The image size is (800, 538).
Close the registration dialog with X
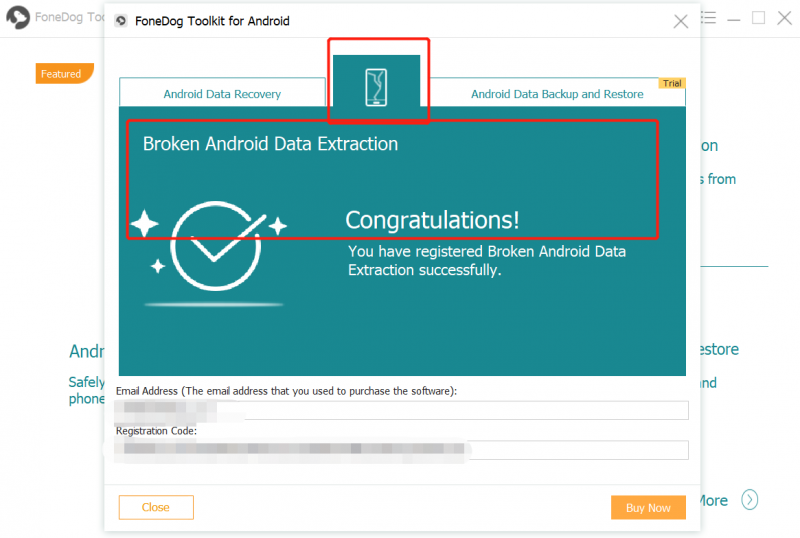681,21
